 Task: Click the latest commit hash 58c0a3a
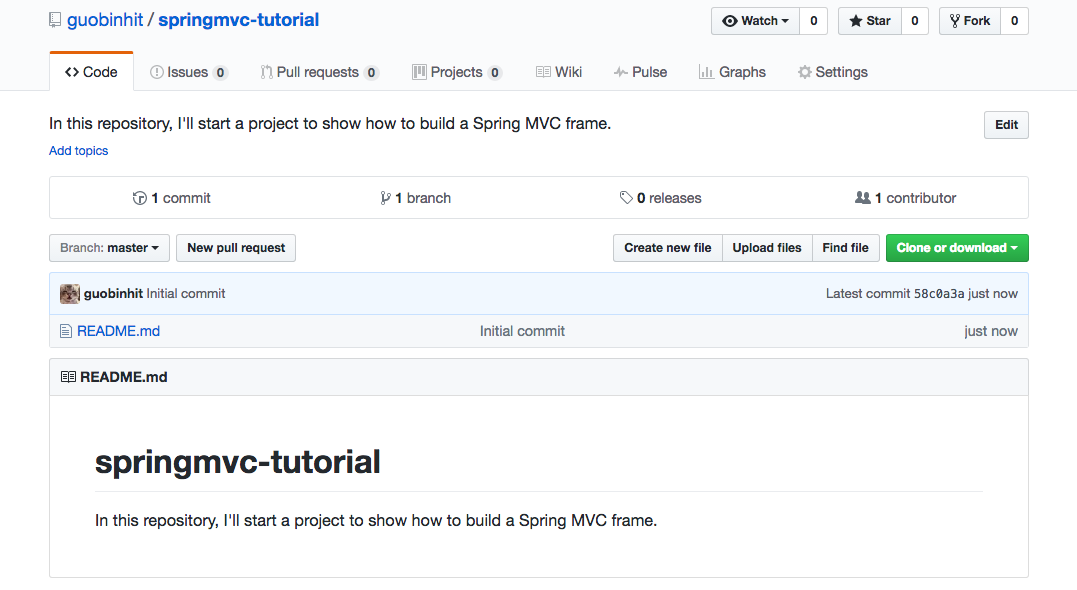click(x=939, y=294)
